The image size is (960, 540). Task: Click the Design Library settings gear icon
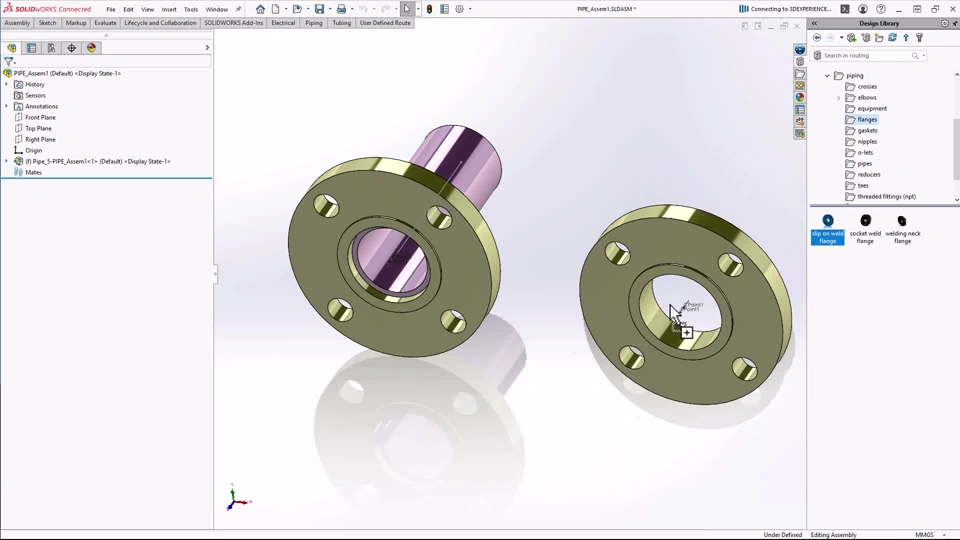[945, 23]
